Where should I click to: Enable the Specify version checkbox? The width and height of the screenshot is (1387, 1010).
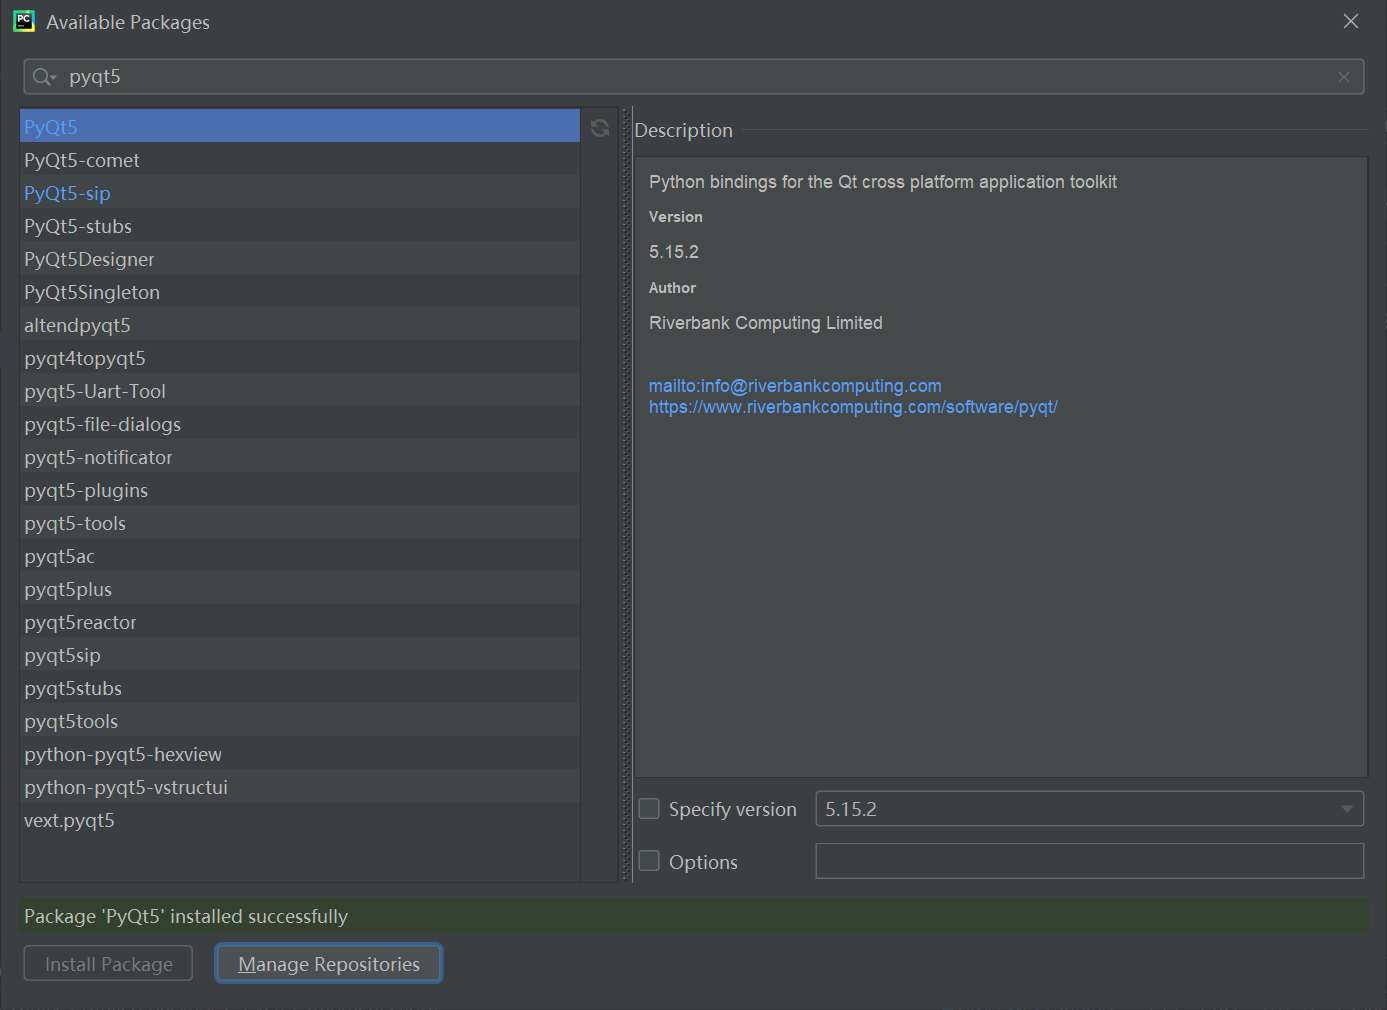tap(650, 808)
